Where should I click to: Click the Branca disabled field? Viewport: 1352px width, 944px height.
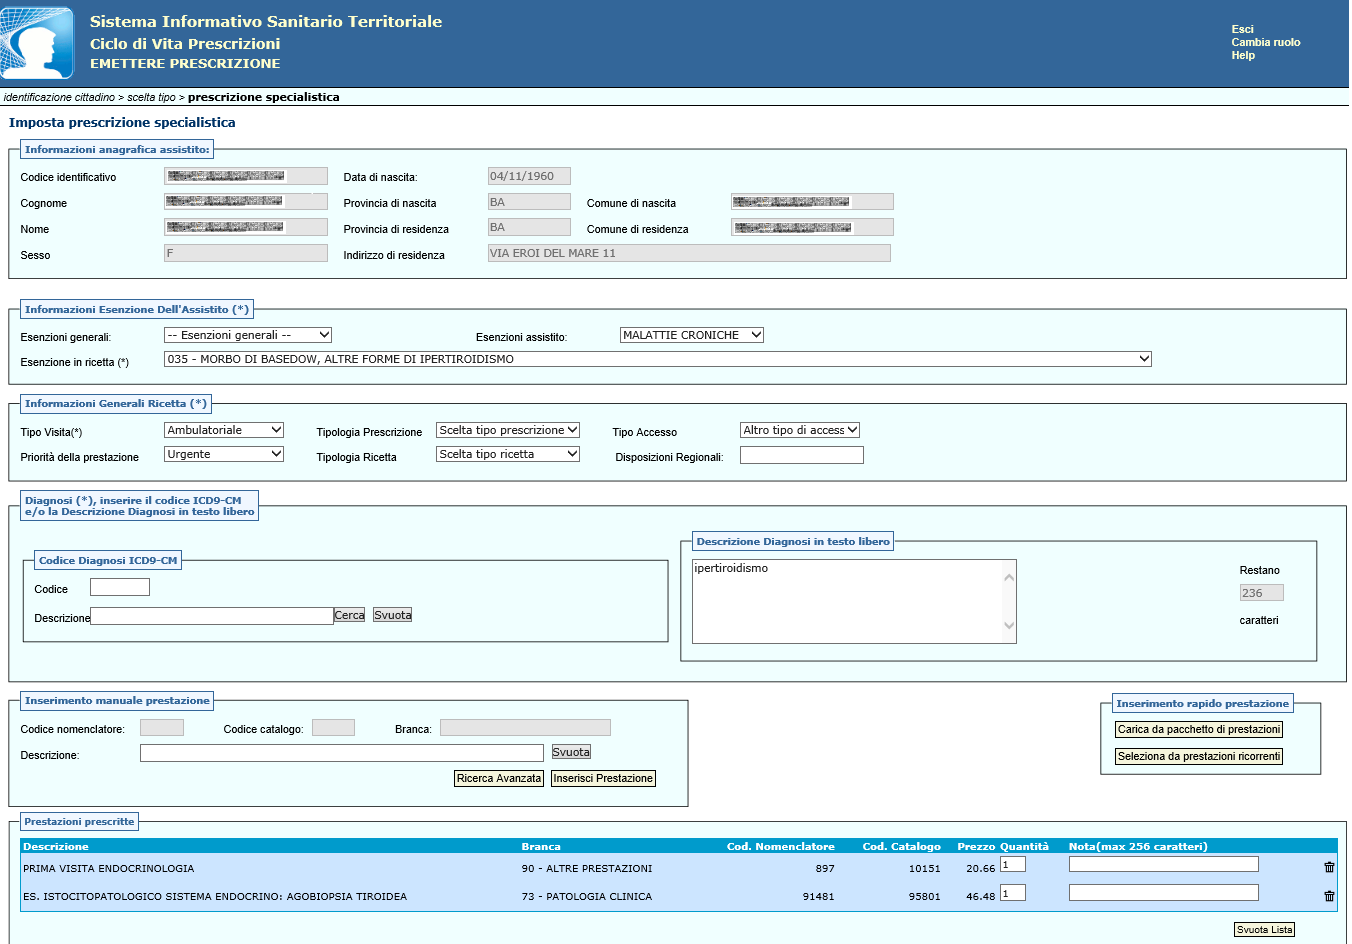click(x=525, y=728)
